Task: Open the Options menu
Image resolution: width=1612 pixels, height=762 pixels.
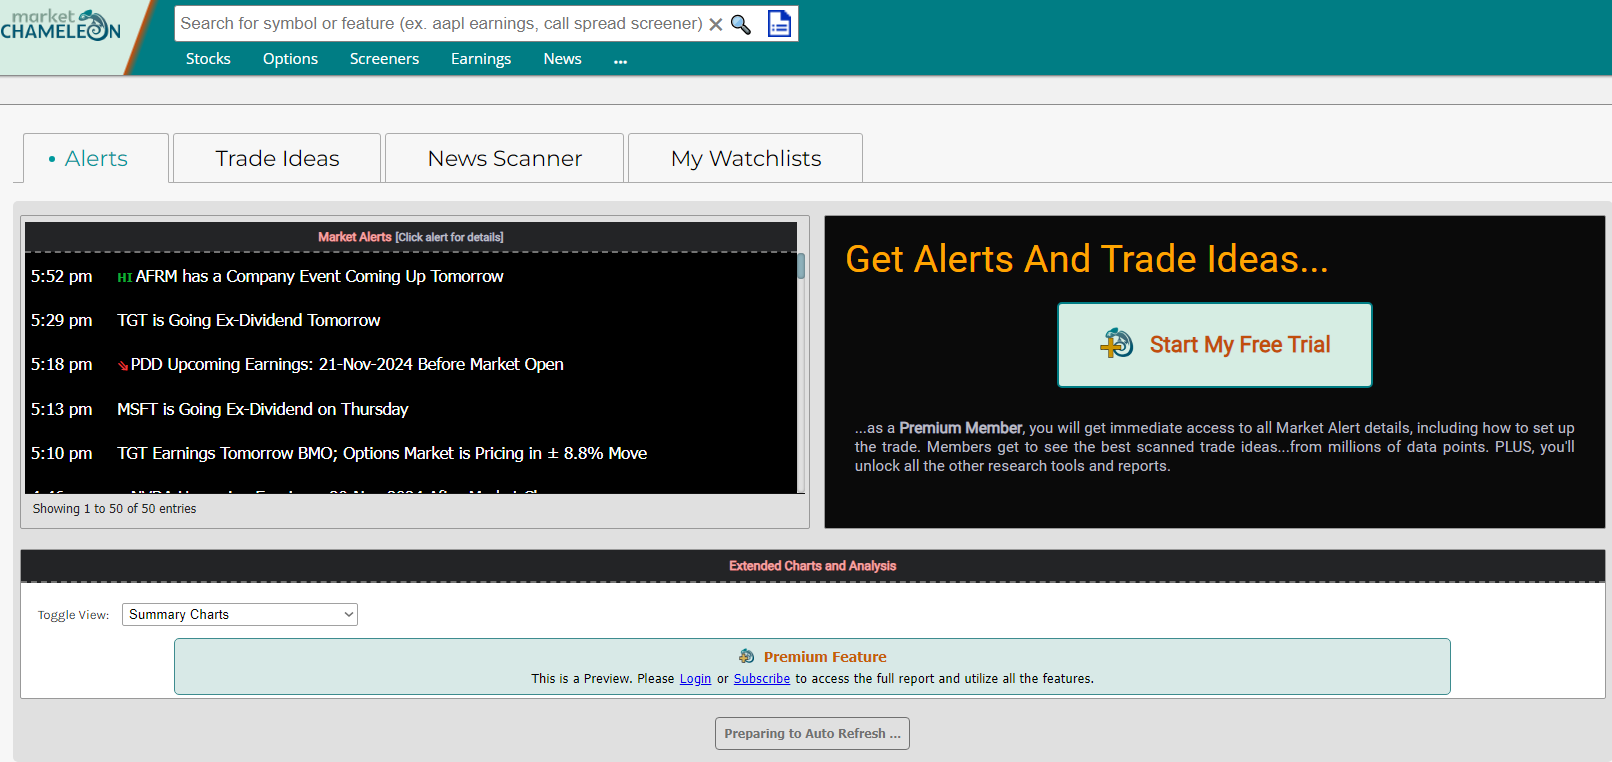Action: [x=290, y=59]
